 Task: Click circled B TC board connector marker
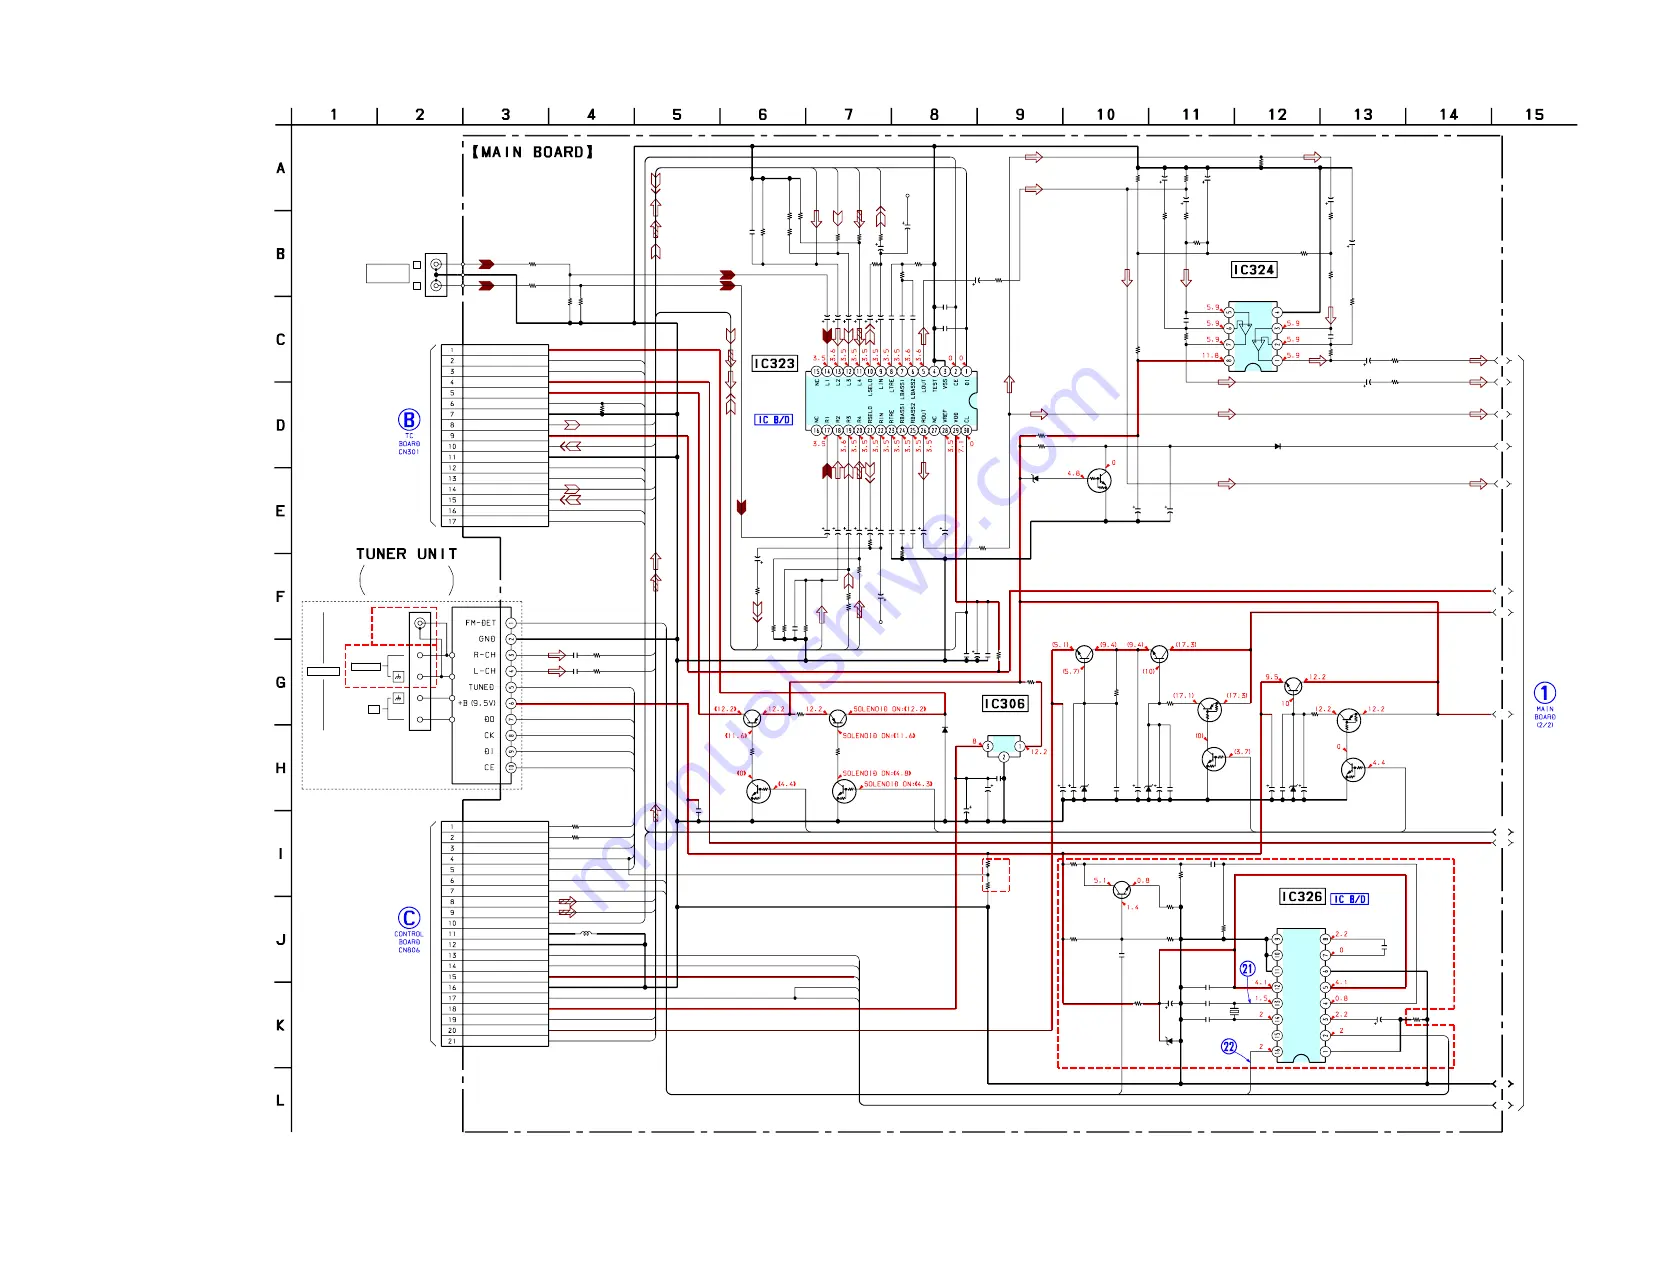409,420
